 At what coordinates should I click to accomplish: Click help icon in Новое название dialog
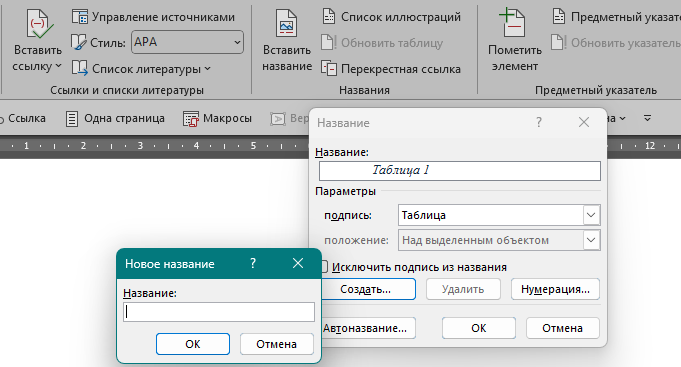(x=253, y=263)
